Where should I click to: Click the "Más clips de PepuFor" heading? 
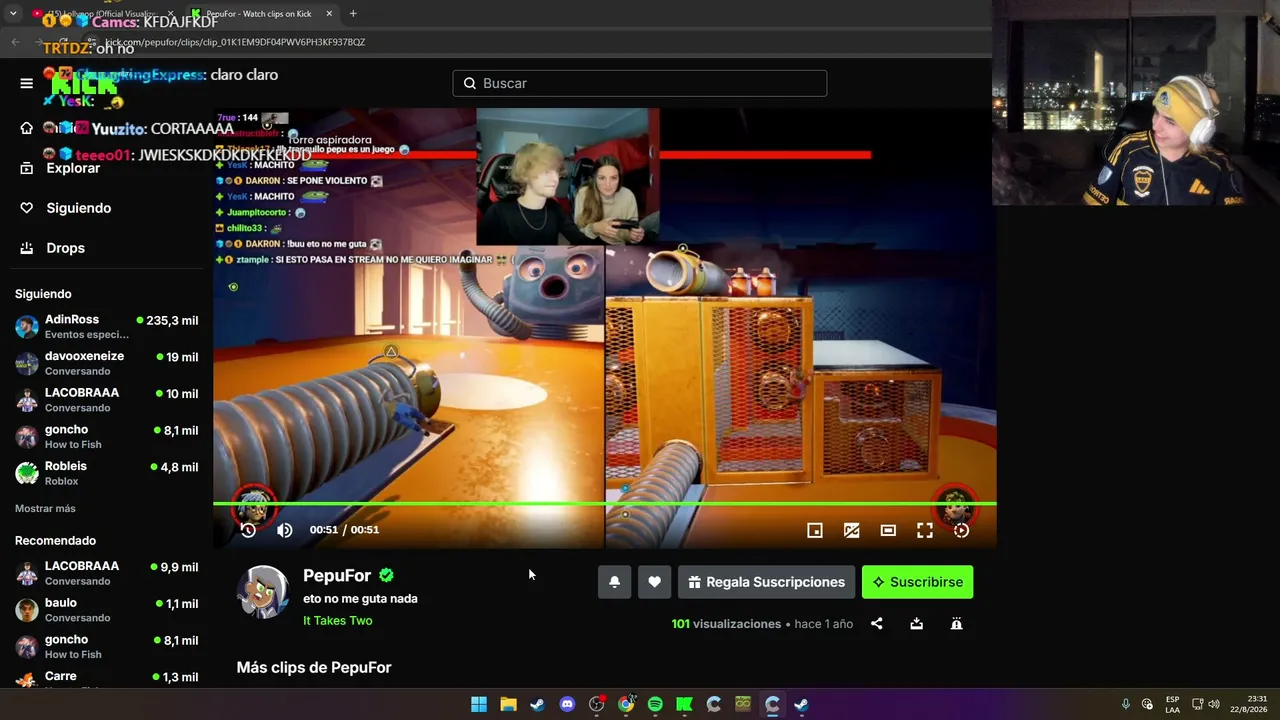click(x=314, y=667)
